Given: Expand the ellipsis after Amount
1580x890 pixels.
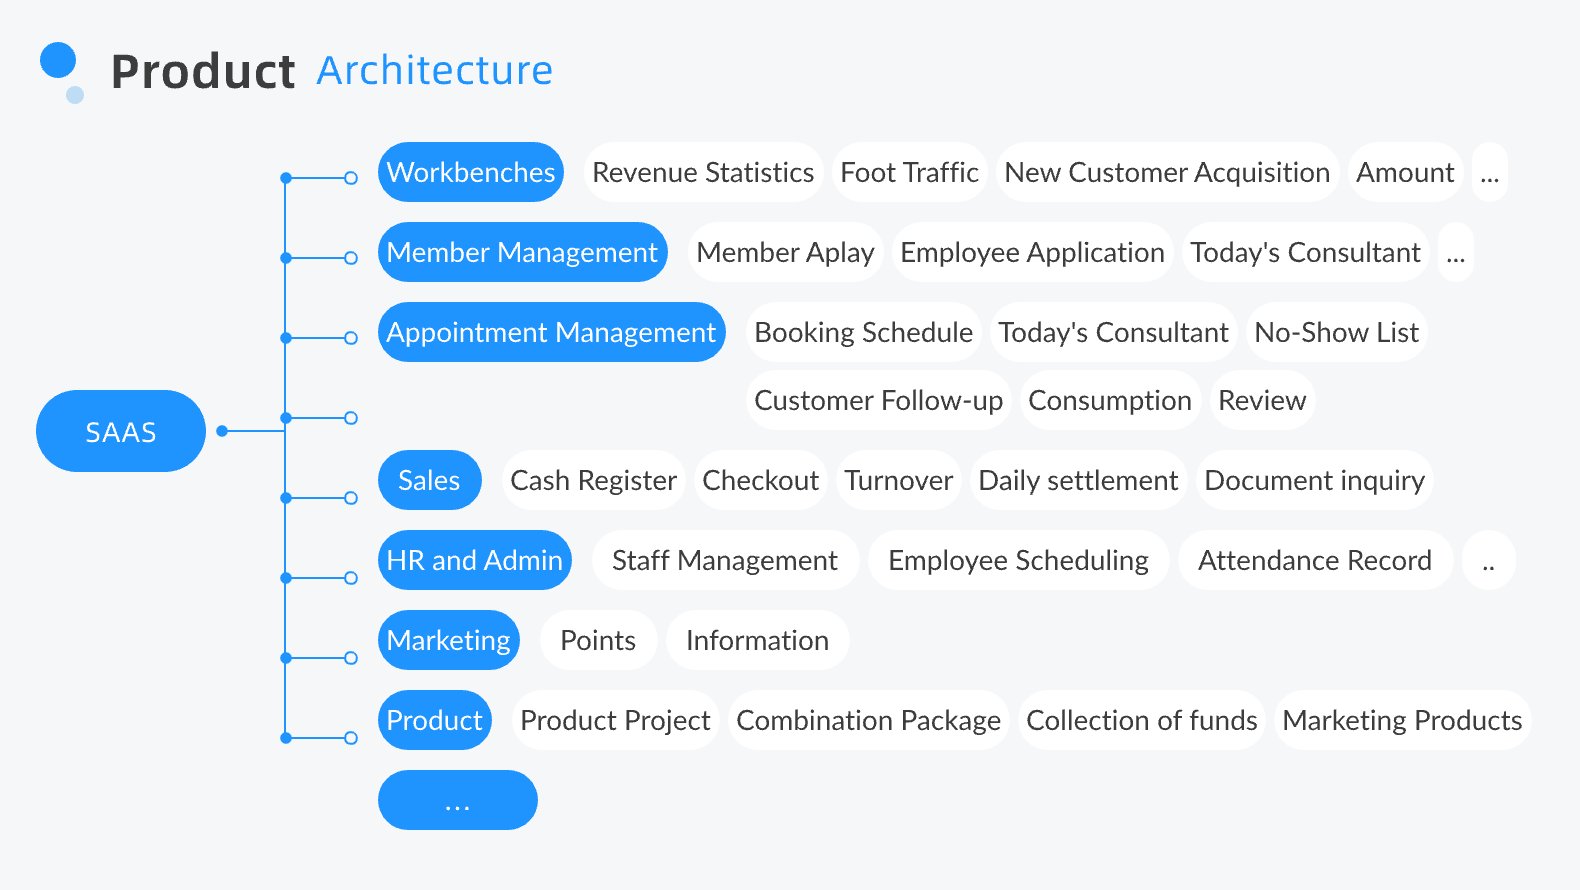Looking at the screenshot, I should click(1489, 173).
